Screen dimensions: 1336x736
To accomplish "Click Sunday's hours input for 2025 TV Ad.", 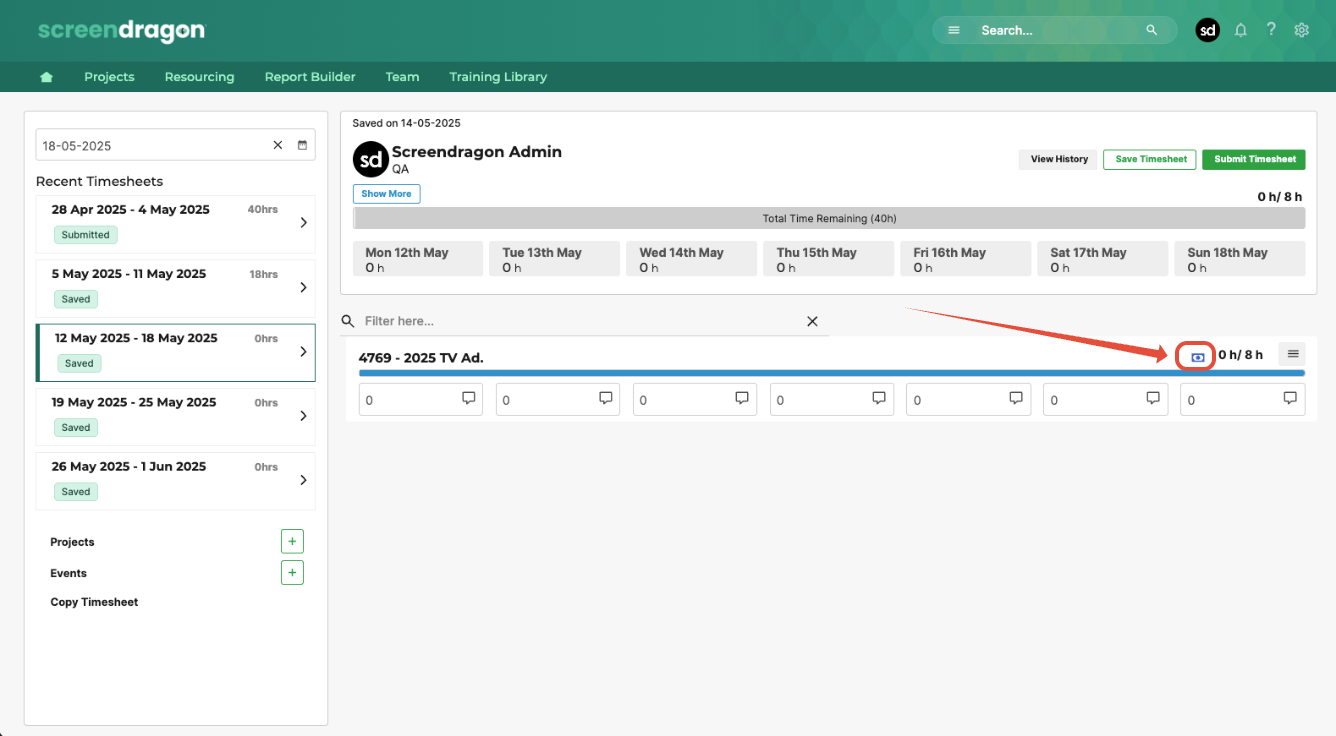I will (x=1243, y=399).
